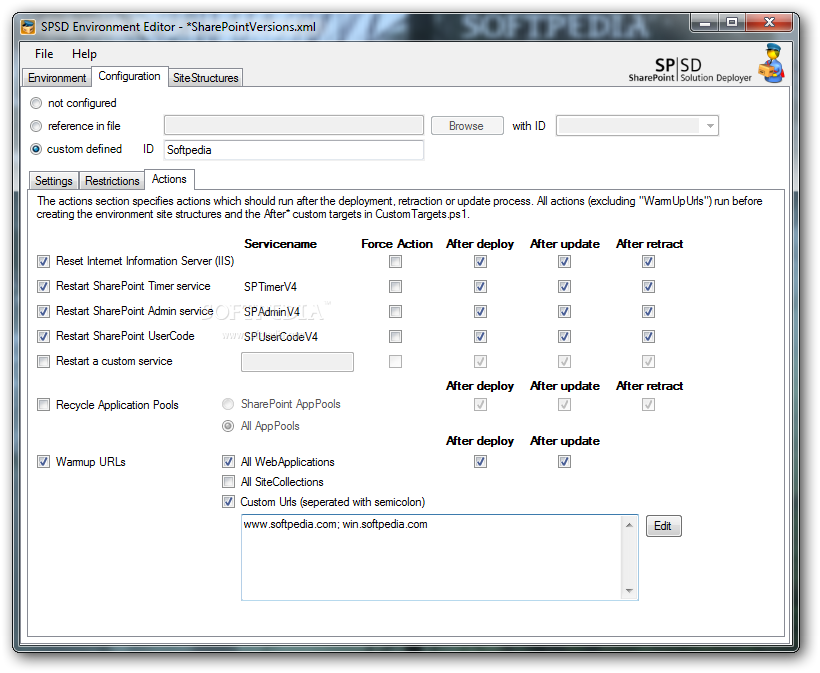820x673 pixels.
Task: Enable Recycle Application Pools
Action: click(x=43, y=405)
